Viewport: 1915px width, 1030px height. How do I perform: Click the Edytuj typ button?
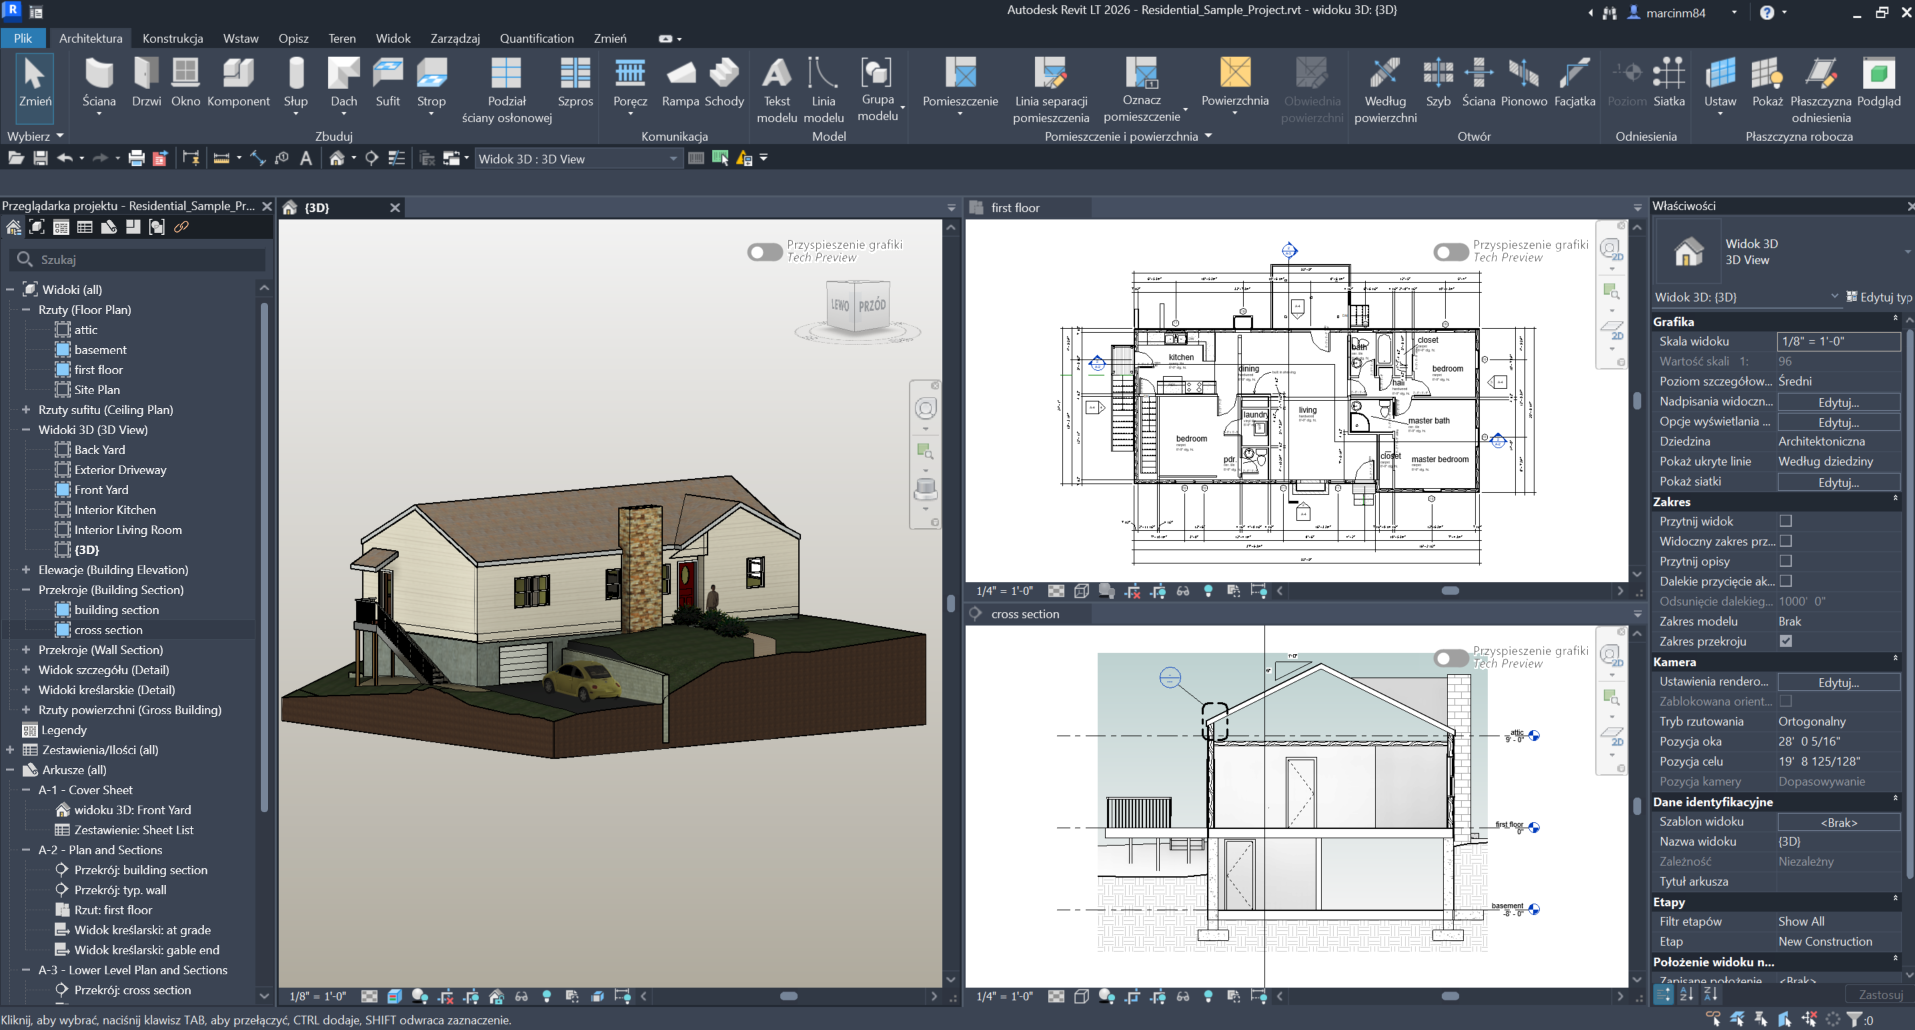point(1879,297)
